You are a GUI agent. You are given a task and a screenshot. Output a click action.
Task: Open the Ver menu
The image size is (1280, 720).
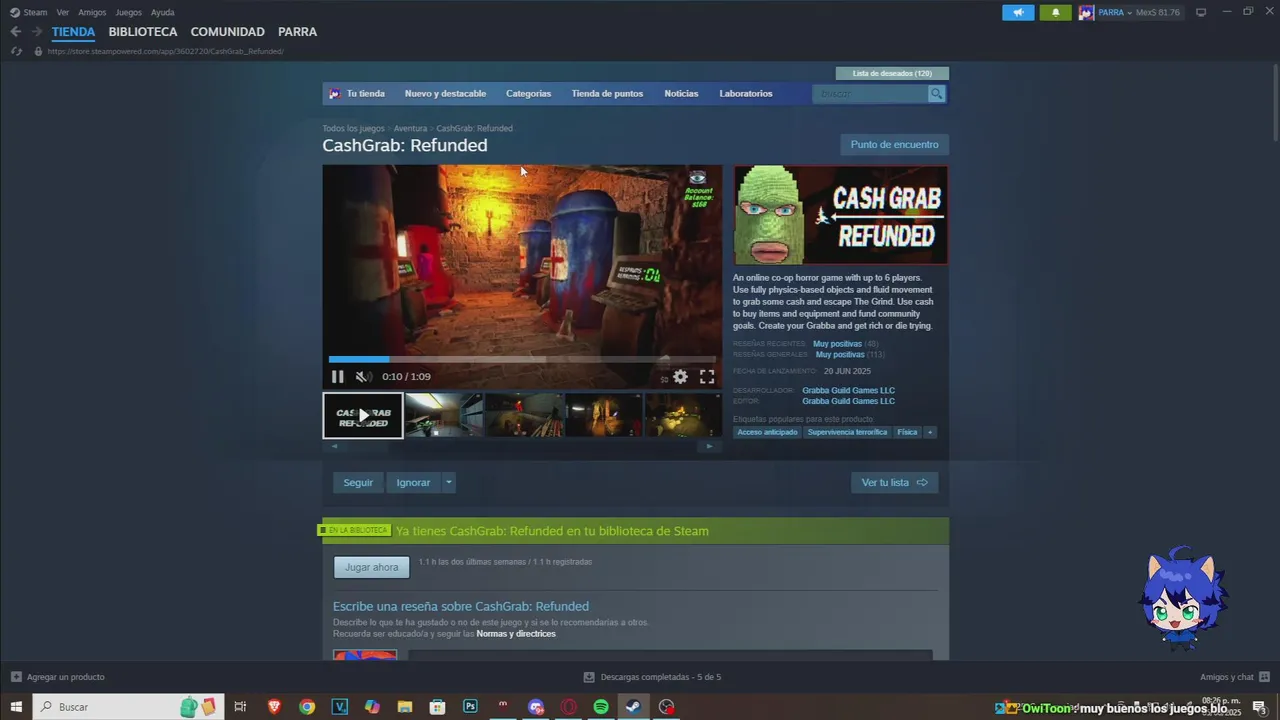[63, 12]
